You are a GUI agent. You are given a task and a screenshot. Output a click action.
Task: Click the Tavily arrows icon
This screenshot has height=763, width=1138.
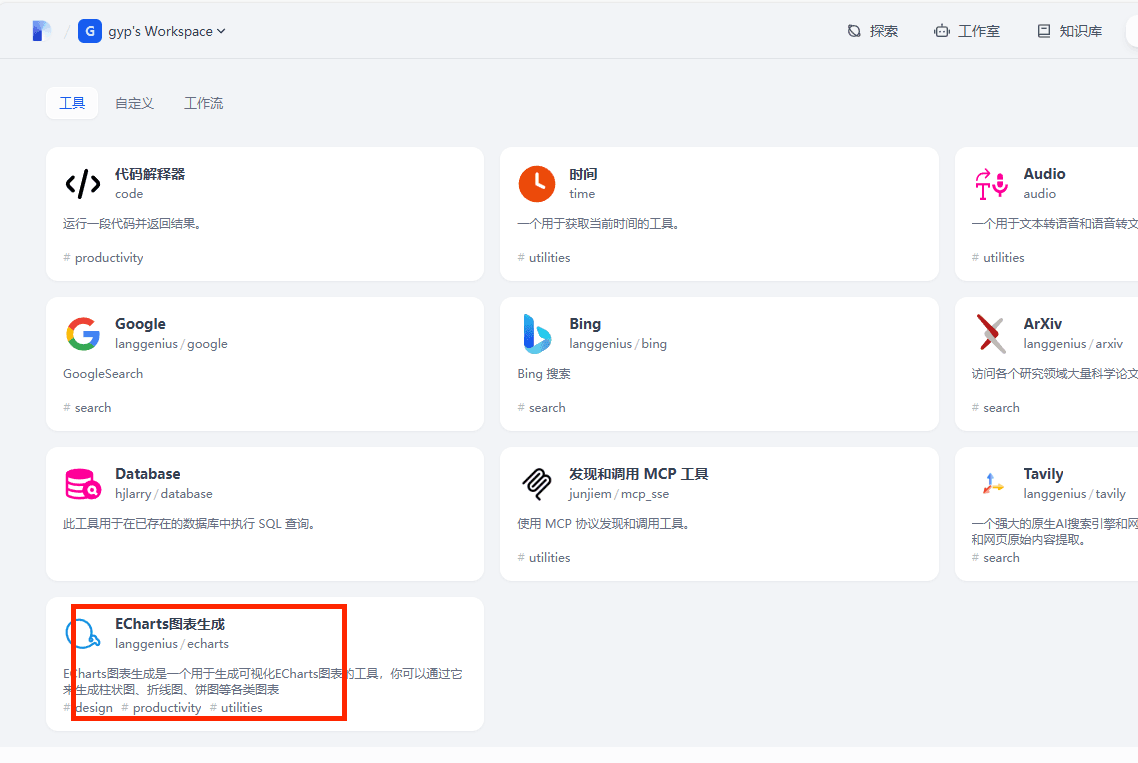991,483
